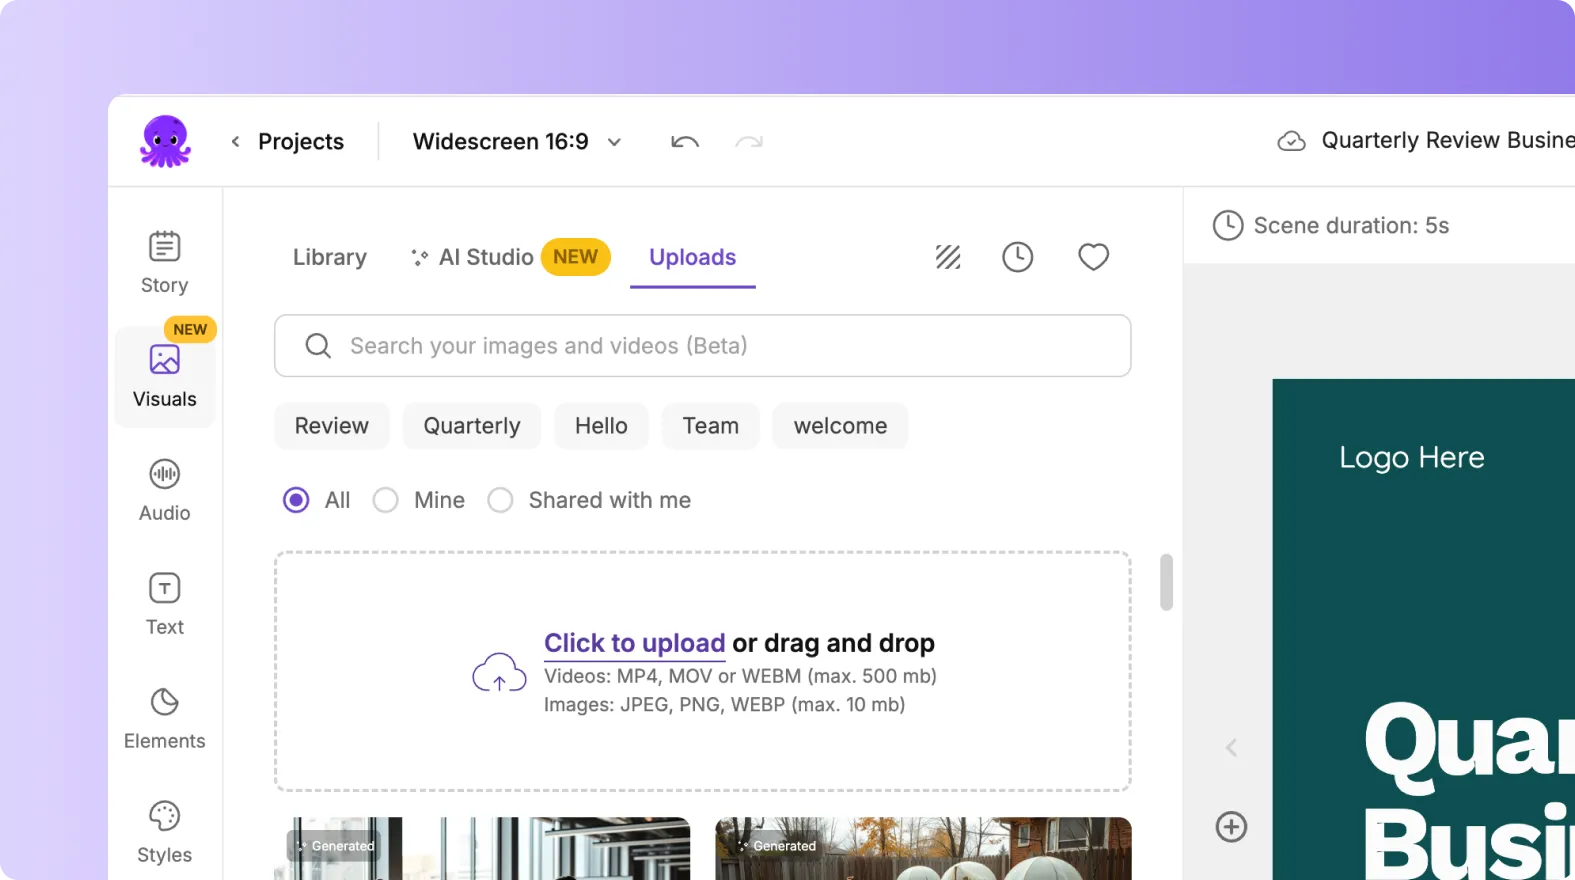Select the Mine radio option
Screen dimensions: 1575x880
[x=386, y=500]
